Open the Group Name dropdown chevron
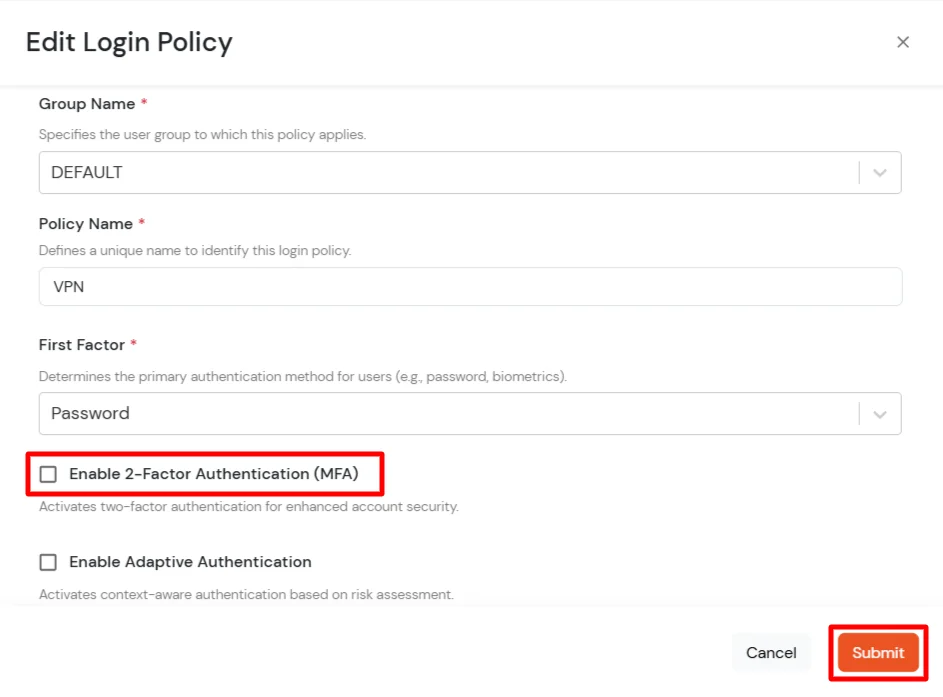The image size is (943, 697). tap(880, 172)
